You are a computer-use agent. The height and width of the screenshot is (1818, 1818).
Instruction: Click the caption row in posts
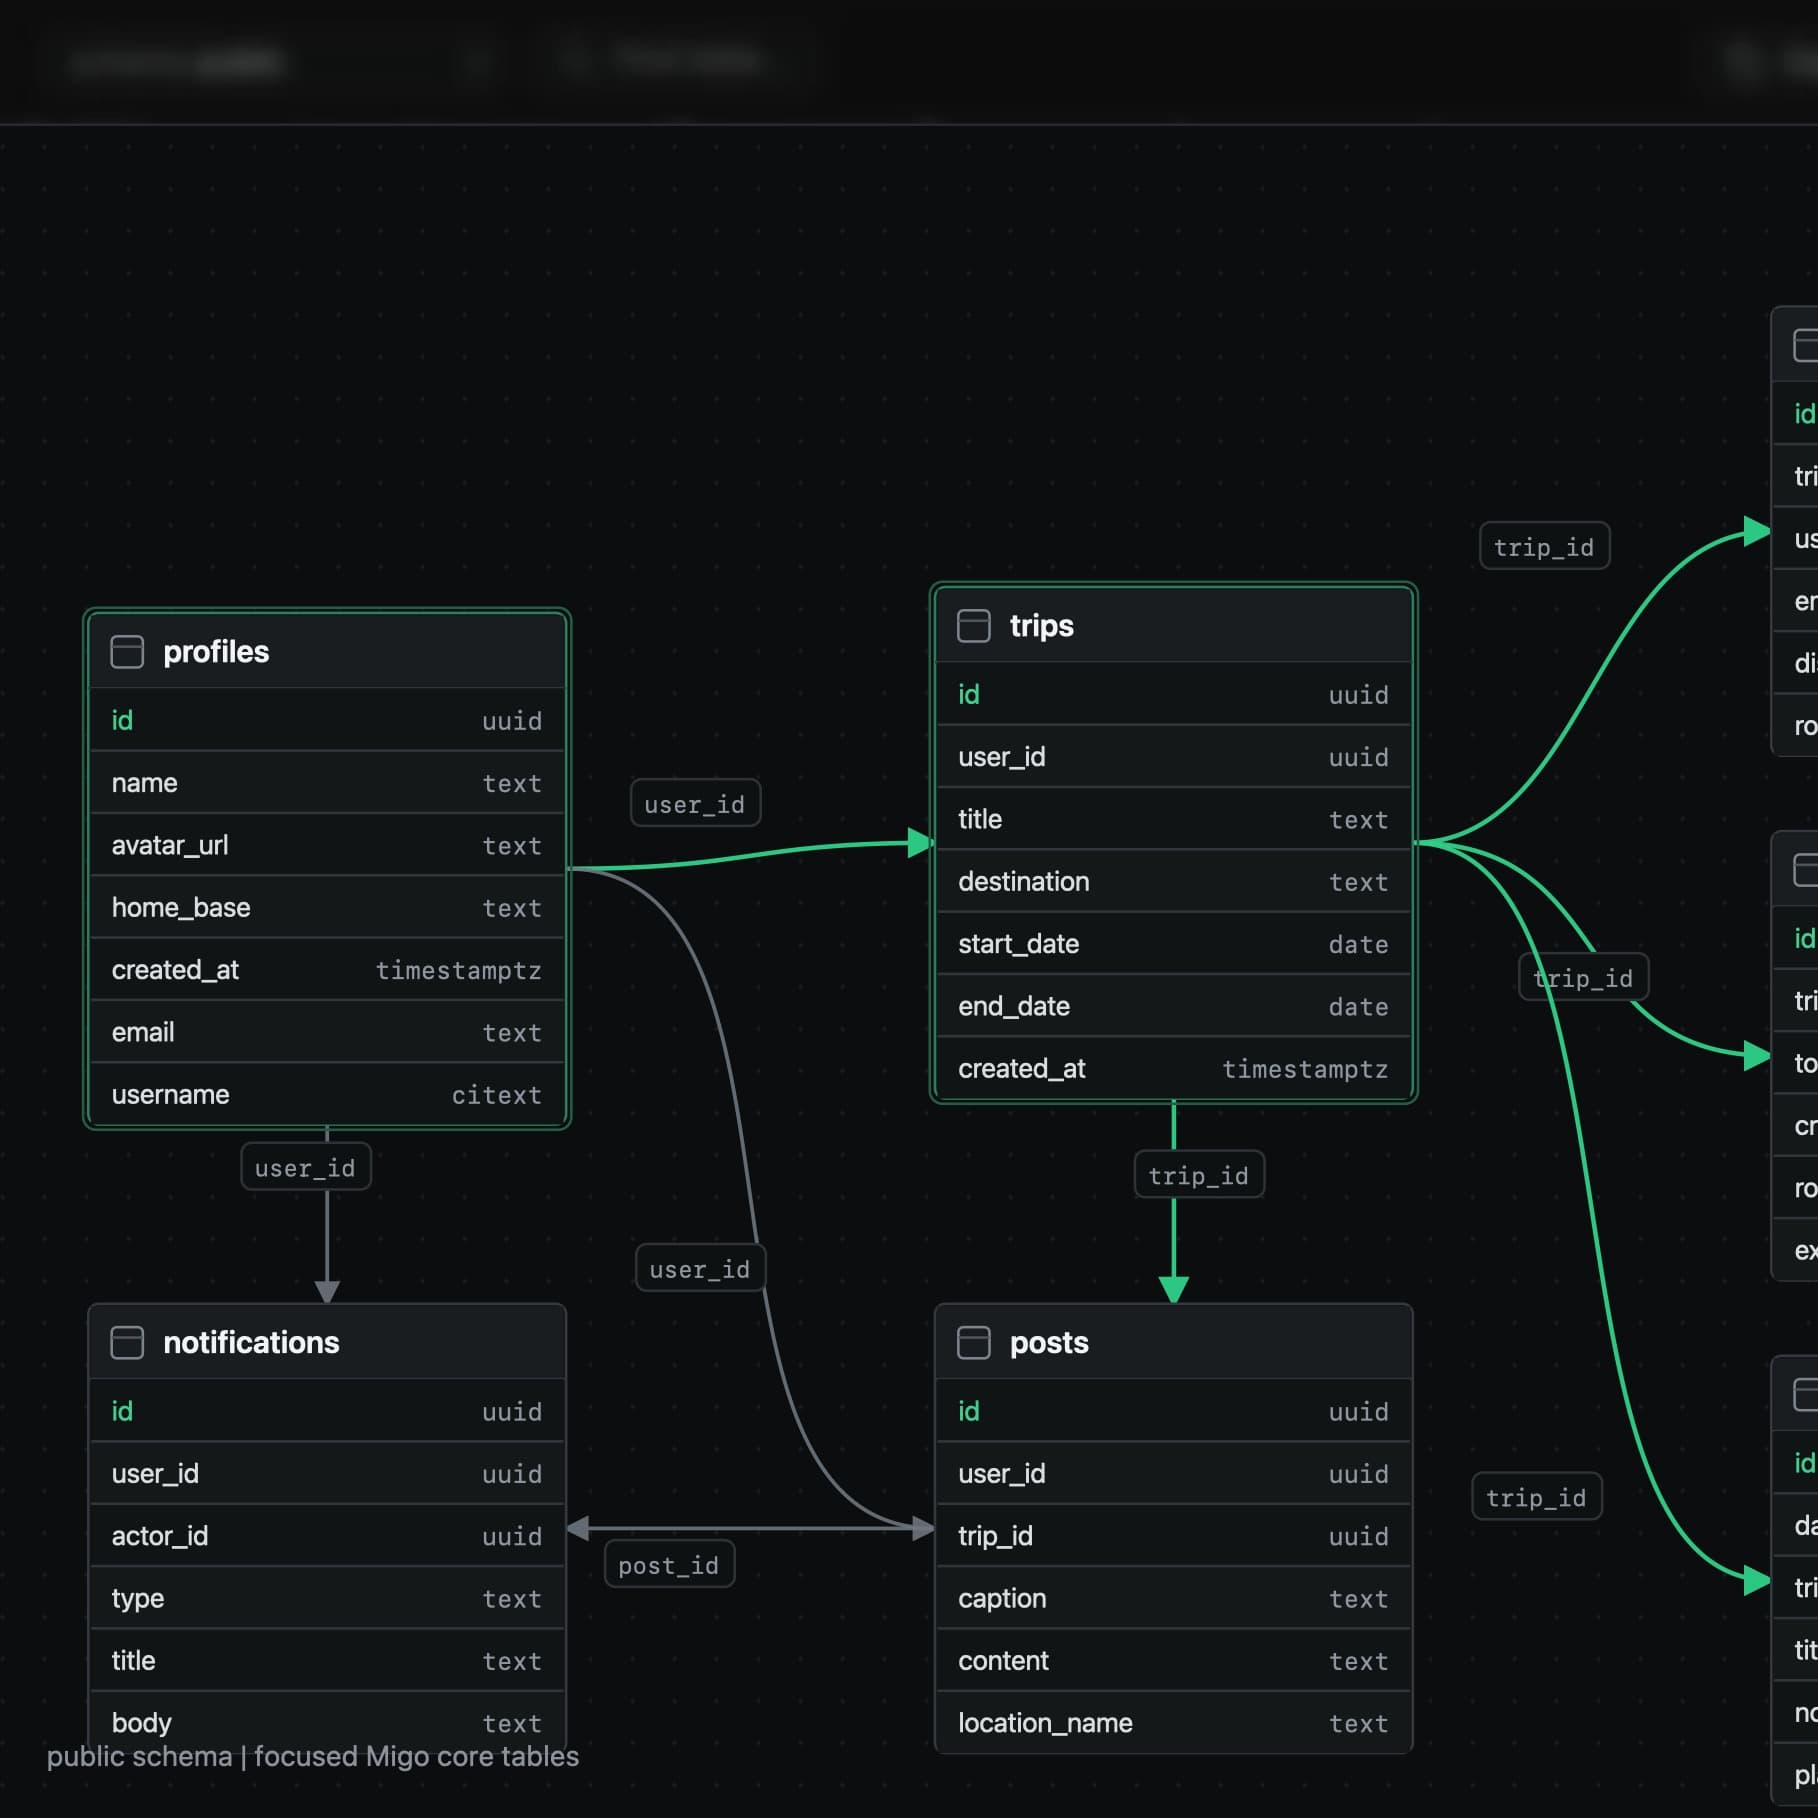(x=1174, y=1598)
